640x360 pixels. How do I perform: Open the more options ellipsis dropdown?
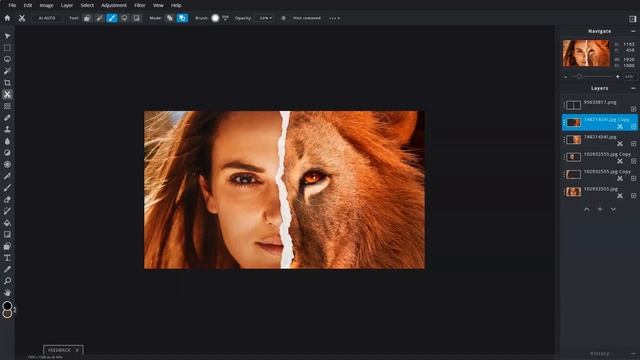[334, 18]
